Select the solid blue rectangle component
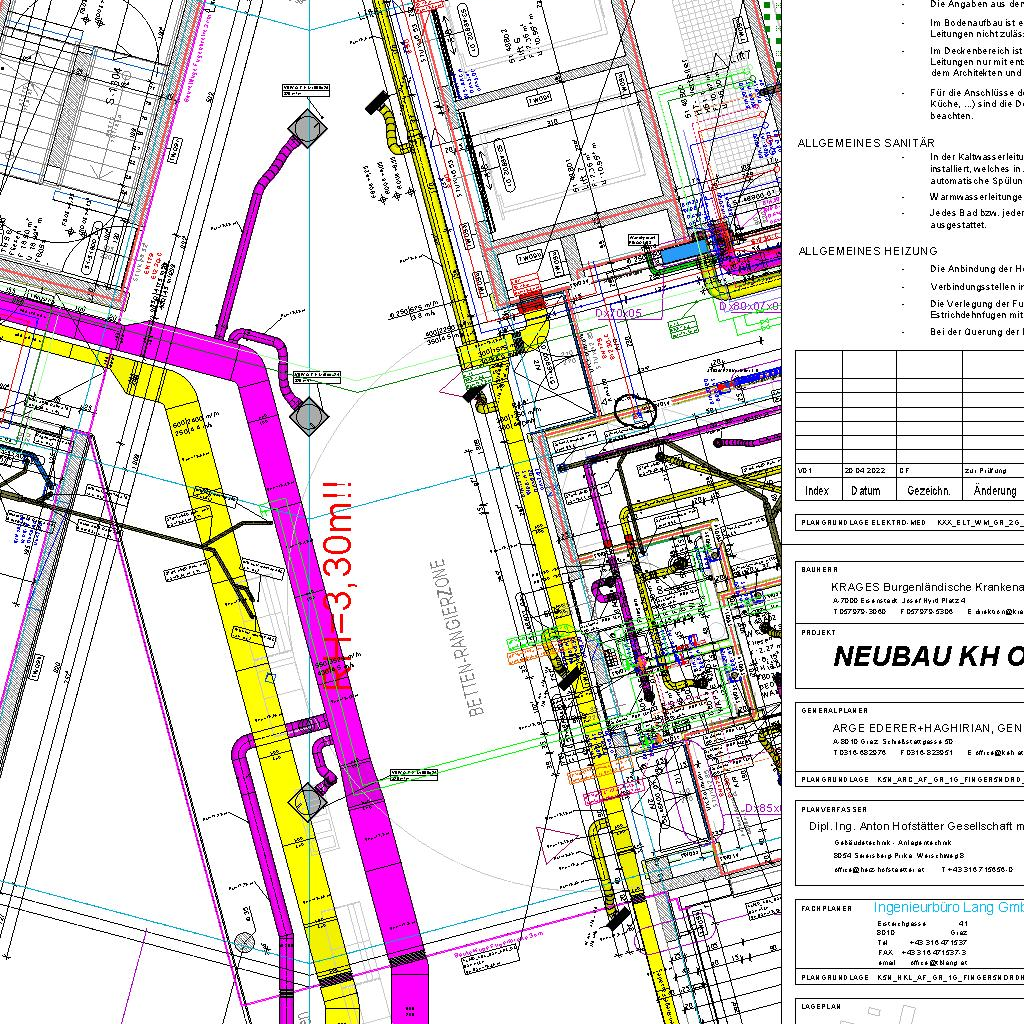 [682, 256]
